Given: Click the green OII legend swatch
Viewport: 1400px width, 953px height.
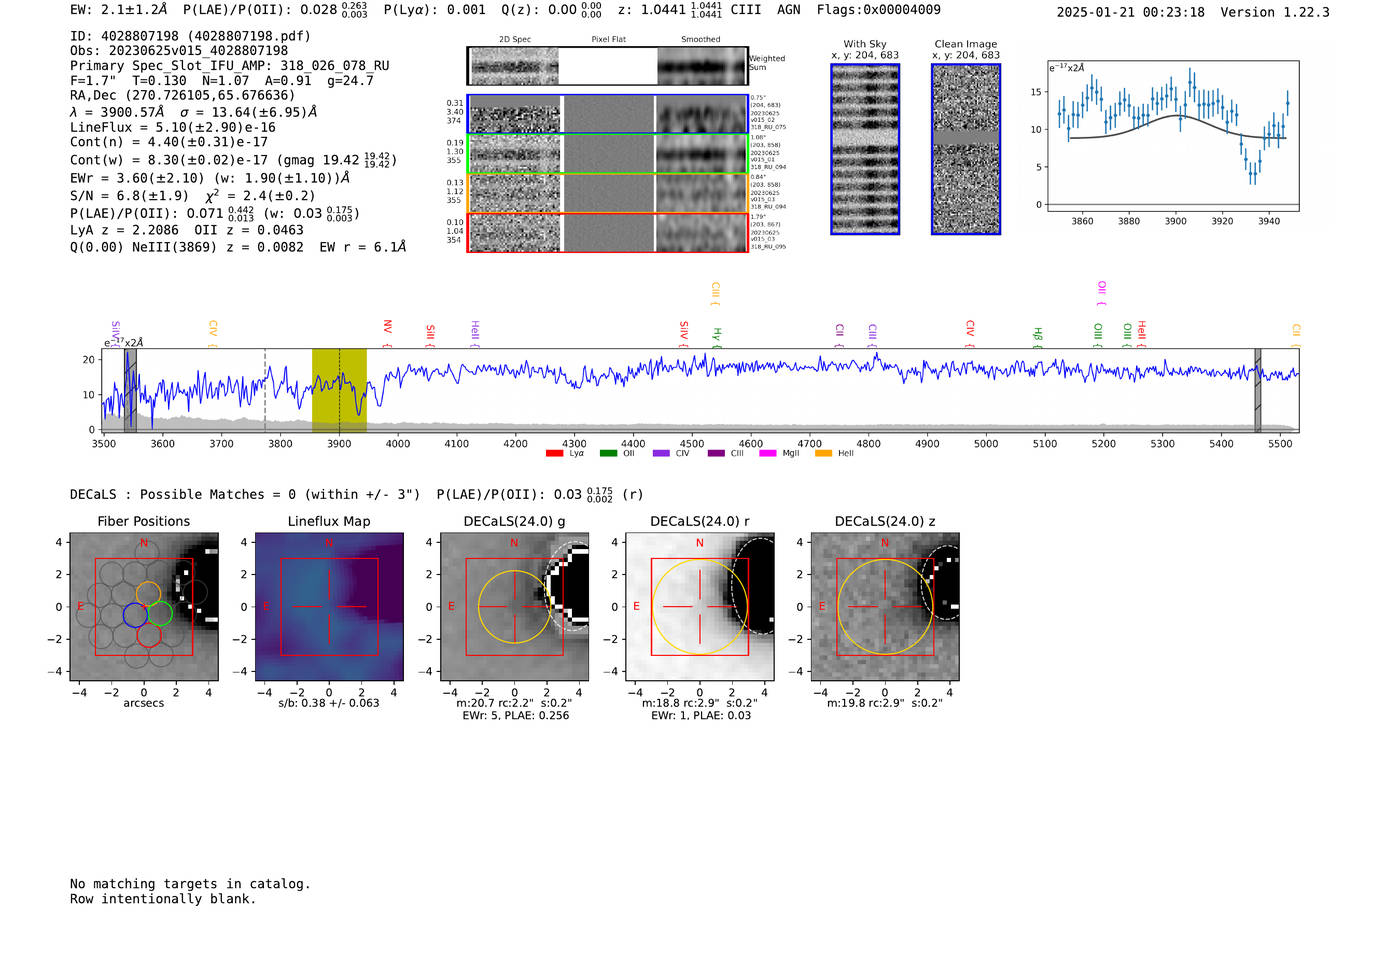Looking at the screenshot, I should (608, 453).
